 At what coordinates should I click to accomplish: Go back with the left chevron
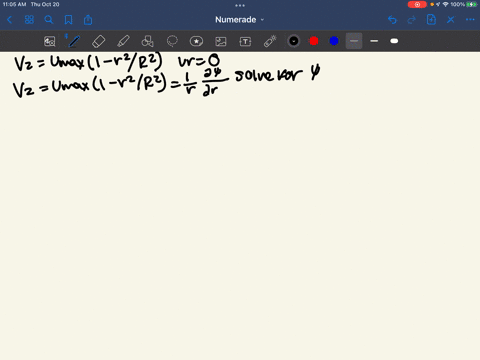(10, 20)
